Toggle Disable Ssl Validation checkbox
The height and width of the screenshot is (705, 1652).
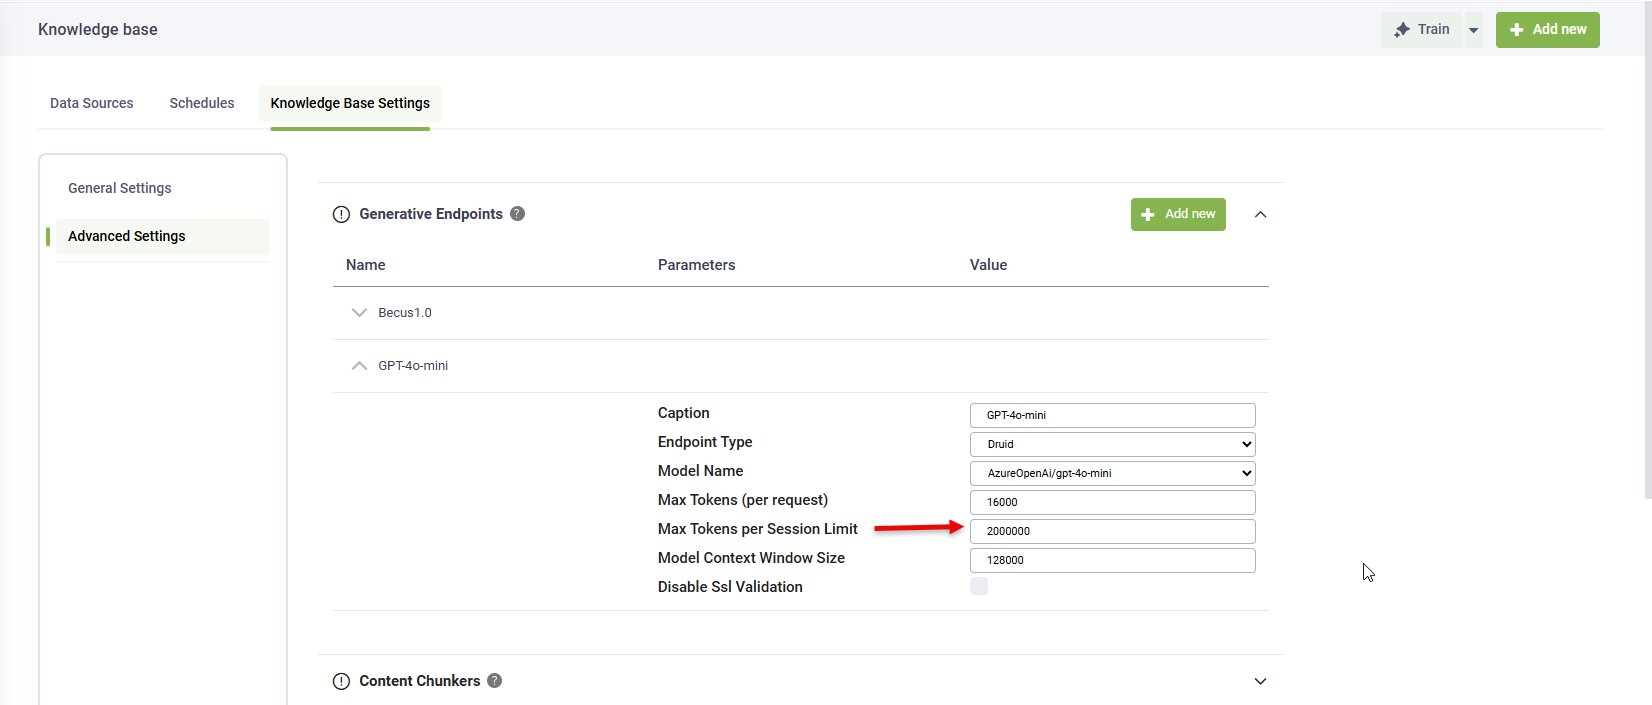(x=979, y=586)
